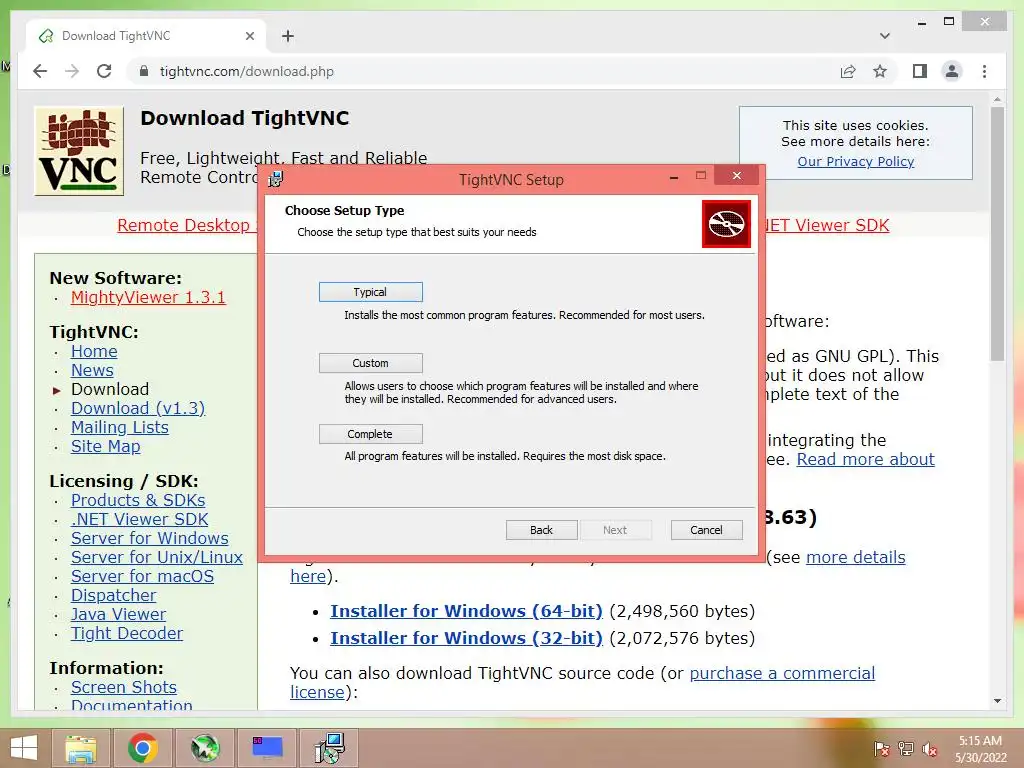Screen dimensions: 1024x768
Task: Open File Explorer from the taskbar
Action: (x=80, y=748)
